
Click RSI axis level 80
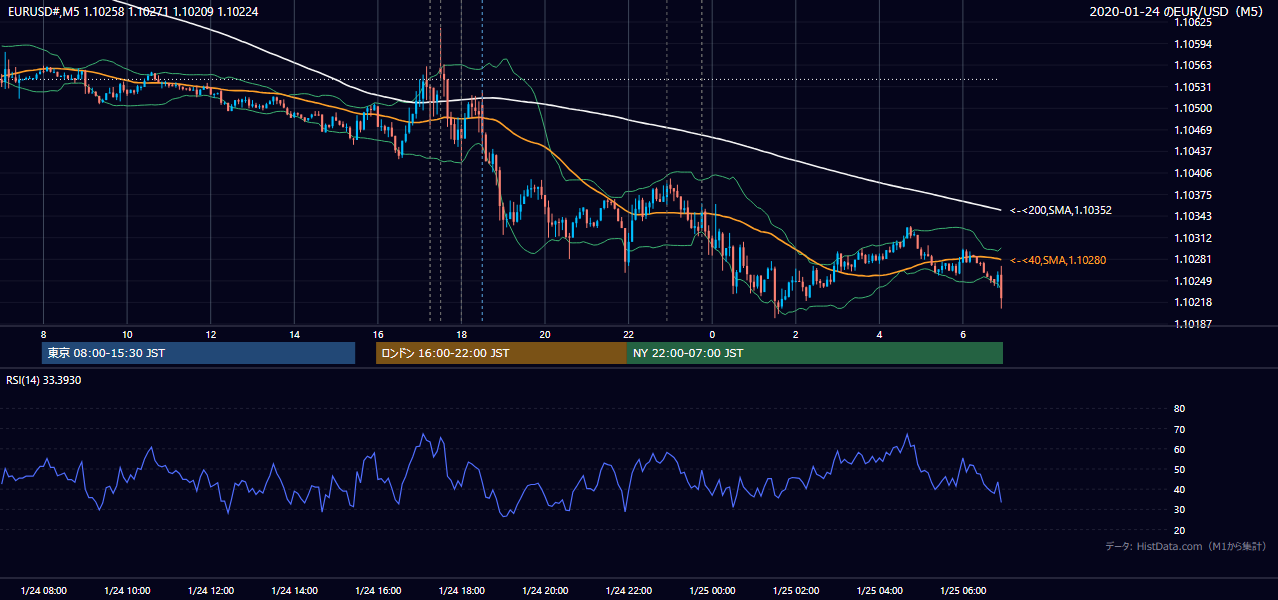1179,409
